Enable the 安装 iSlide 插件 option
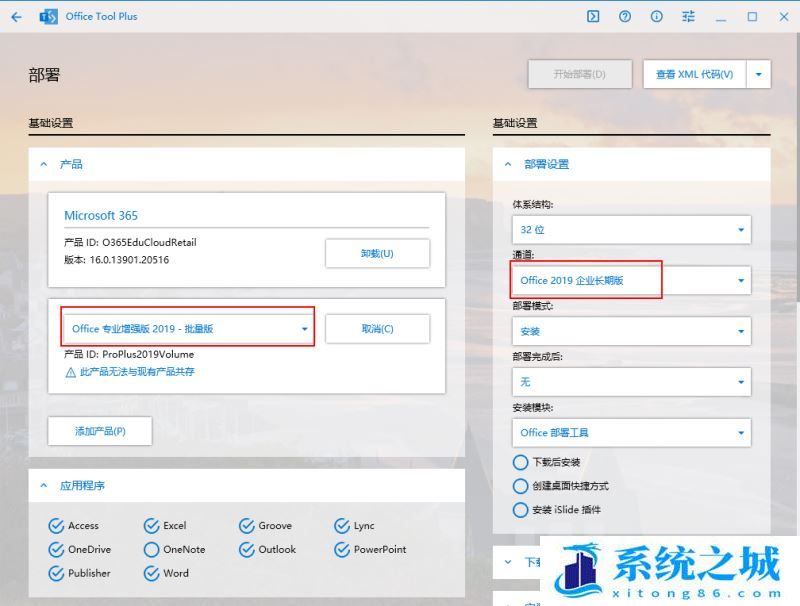The height and width of the screenshot is (606, 800). [520, 510]
